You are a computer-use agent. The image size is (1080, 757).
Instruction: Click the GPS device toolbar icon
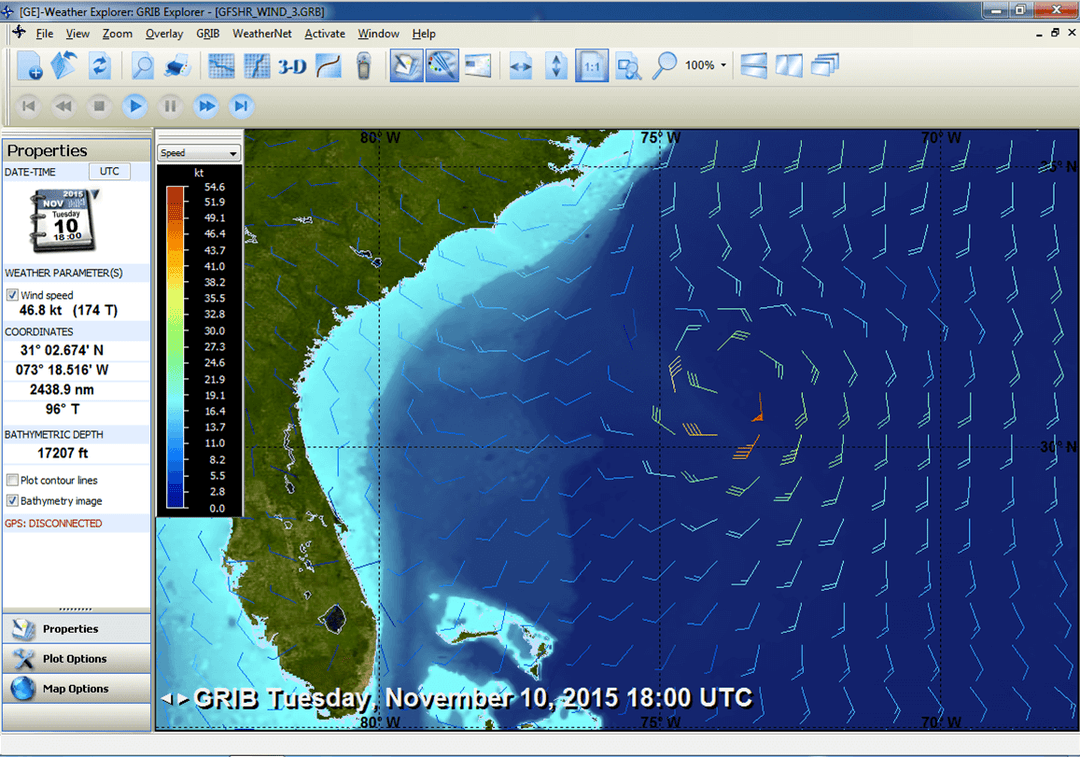[x=364, y=66]
